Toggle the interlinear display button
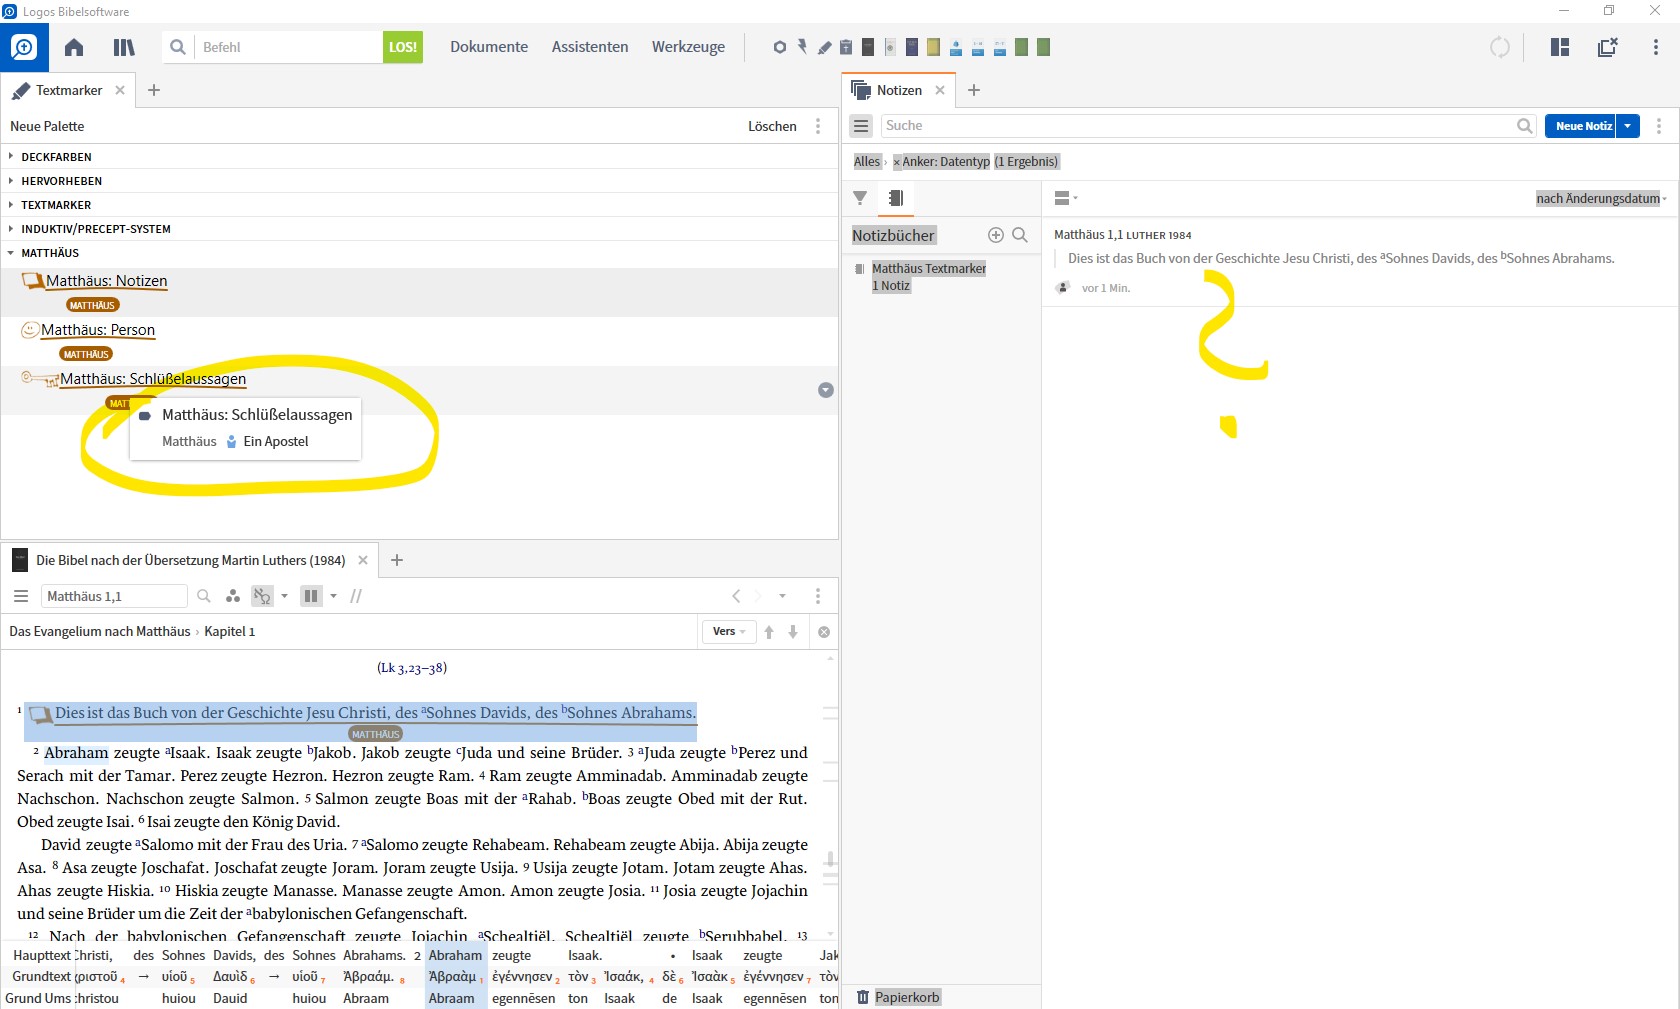1680x1009 pixels. tap(262, 596)
